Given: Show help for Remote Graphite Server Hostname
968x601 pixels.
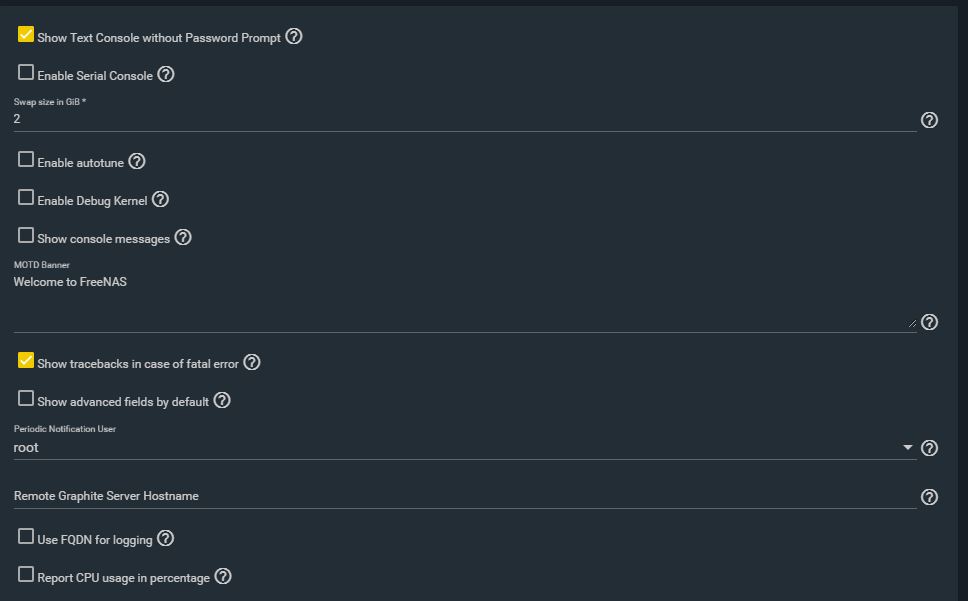Looking at the screenshot, I should click(x=929, y=497).
